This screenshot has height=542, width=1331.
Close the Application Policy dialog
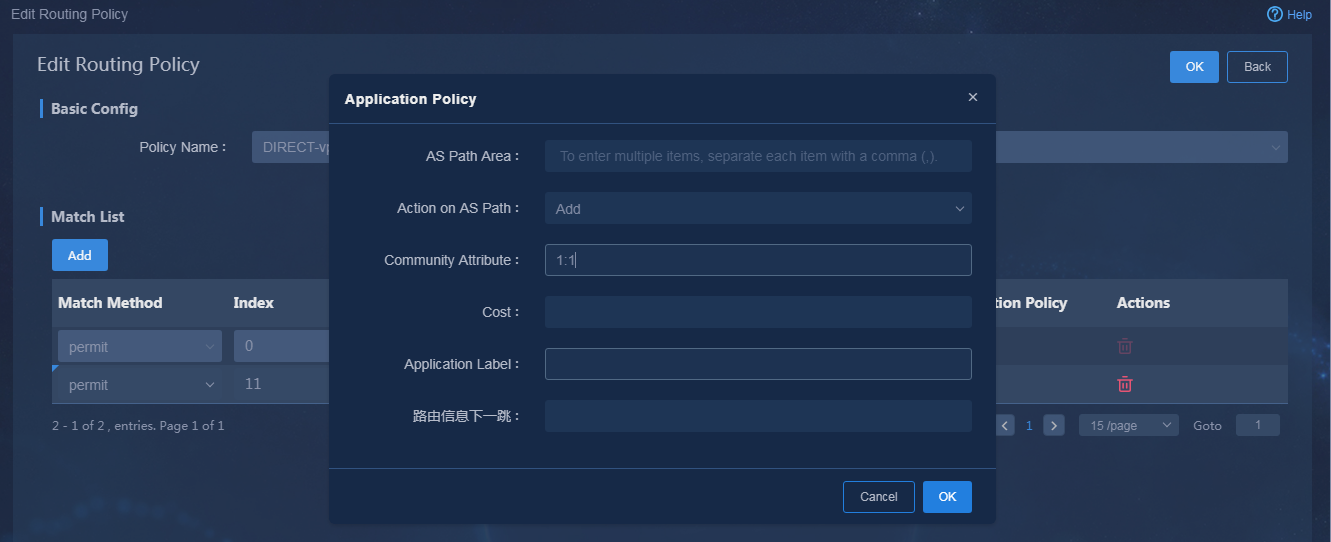[x=973, y=97]
